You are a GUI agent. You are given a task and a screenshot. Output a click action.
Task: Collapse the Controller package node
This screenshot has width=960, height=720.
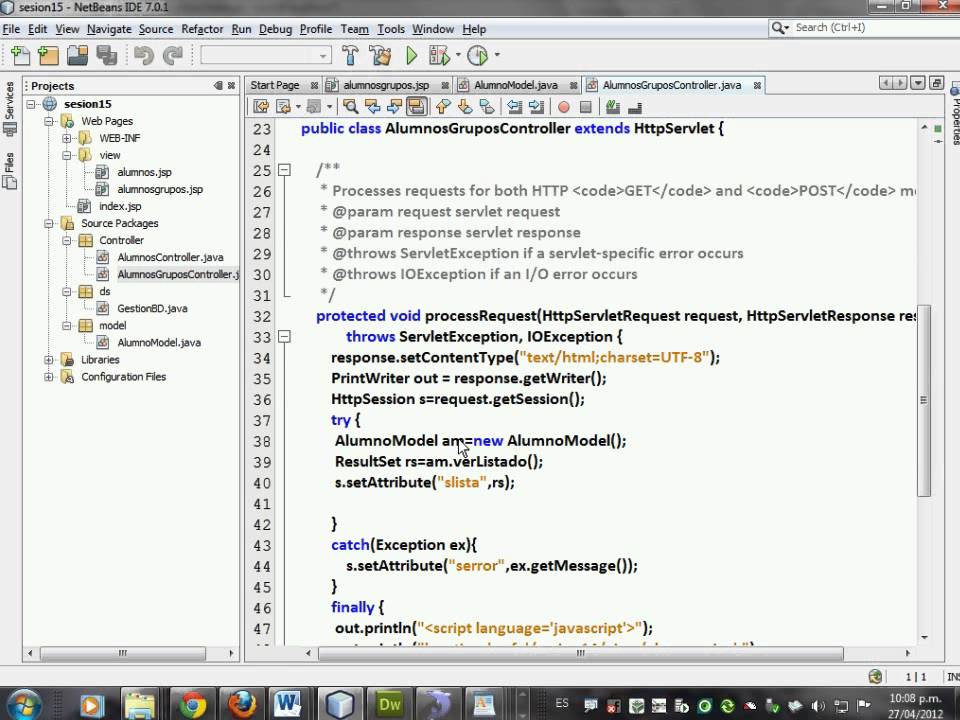pos(67,241)
